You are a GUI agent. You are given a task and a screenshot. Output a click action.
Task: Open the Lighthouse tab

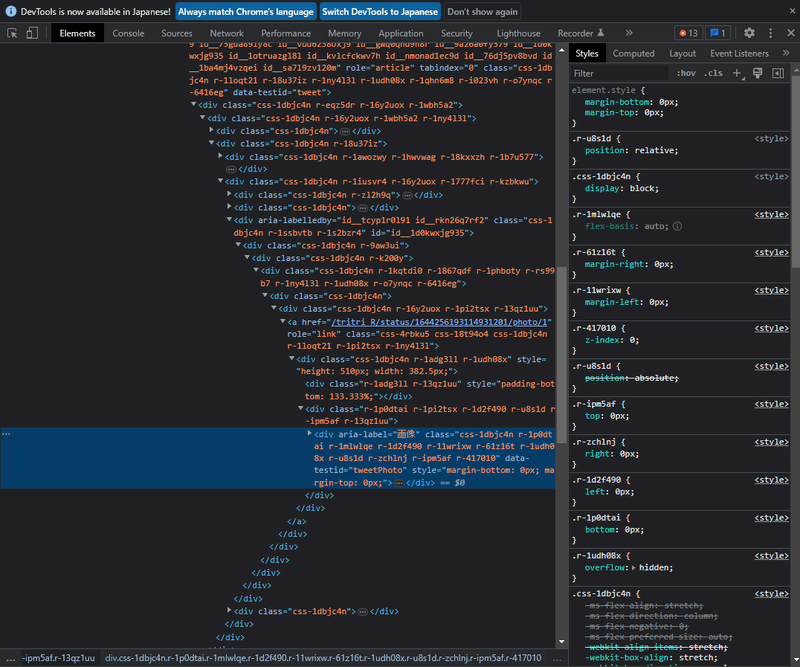coord(518,33)
